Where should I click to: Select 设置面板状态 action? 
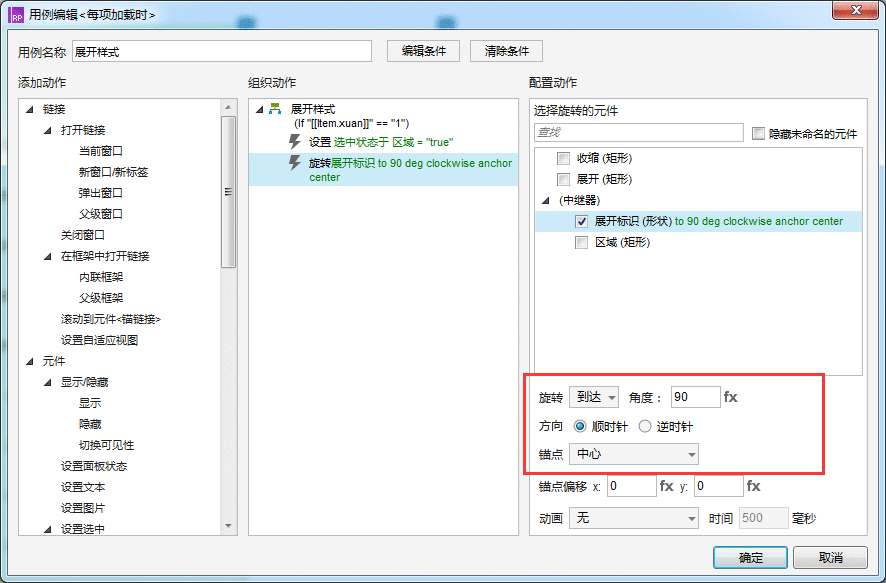coord(94,466)
